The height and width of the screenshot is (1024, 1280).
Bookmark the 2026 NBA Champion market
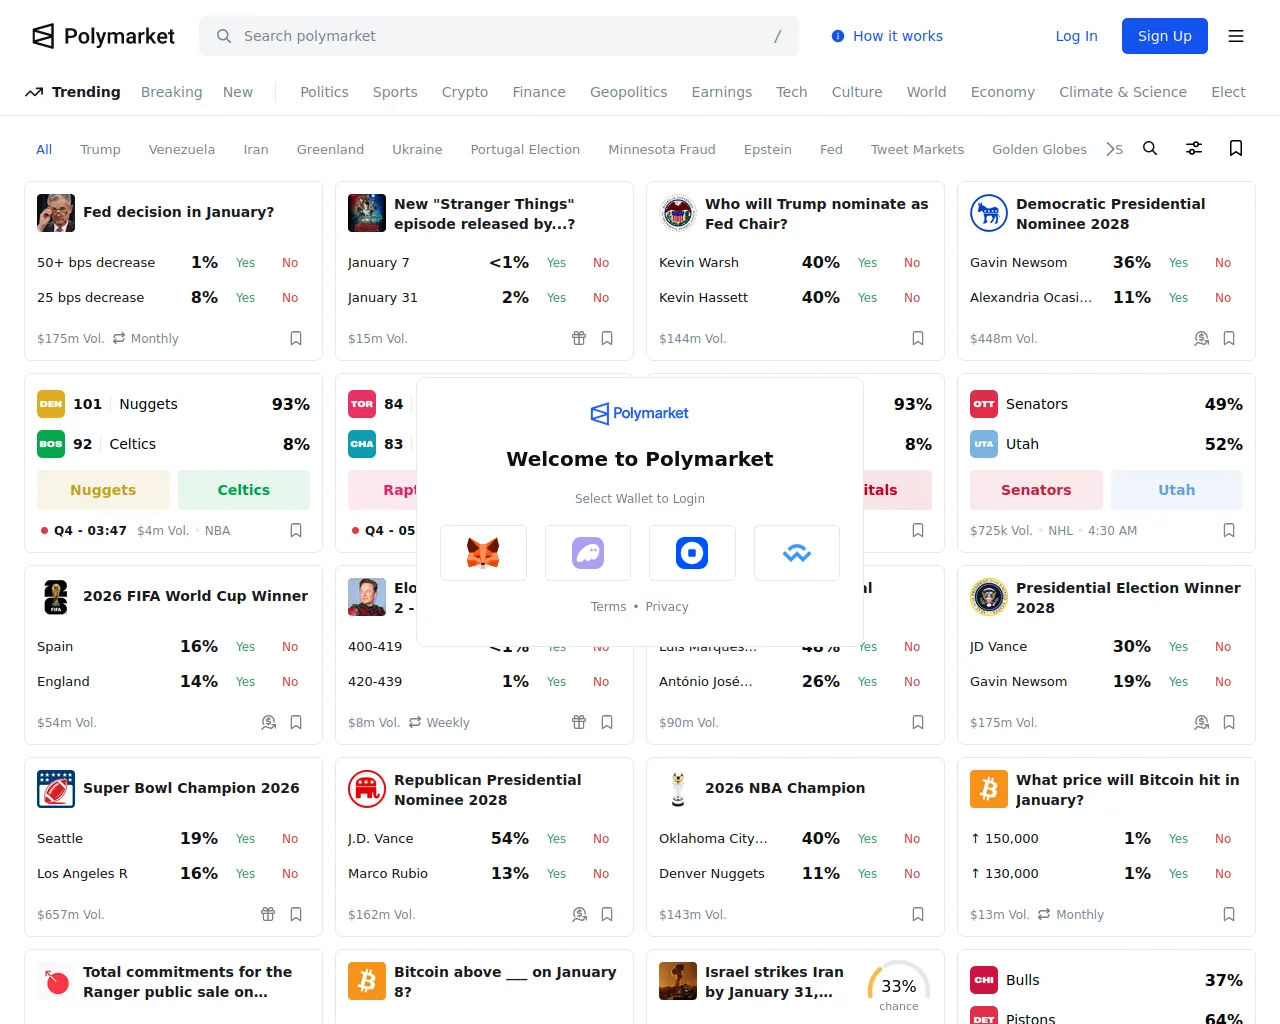pos(918,914)
